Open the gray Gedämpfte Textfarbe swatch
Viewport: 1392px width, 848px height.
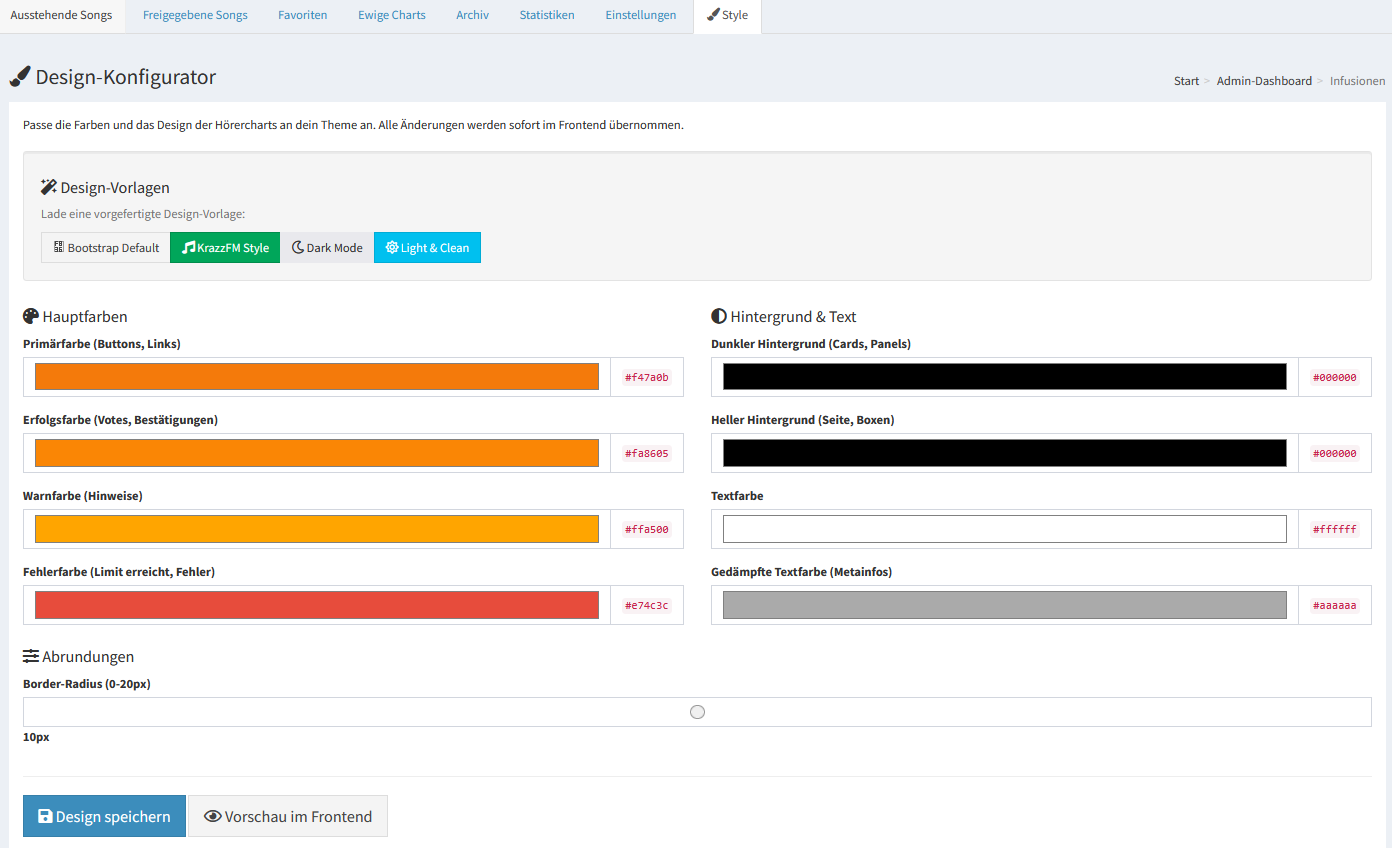[x=1004, y=605]
